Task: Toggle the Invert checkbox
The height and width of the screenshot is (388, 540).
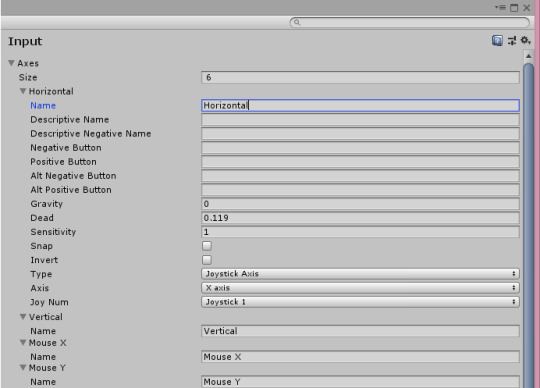Action: pyautogui.click(x=207, y=260)
